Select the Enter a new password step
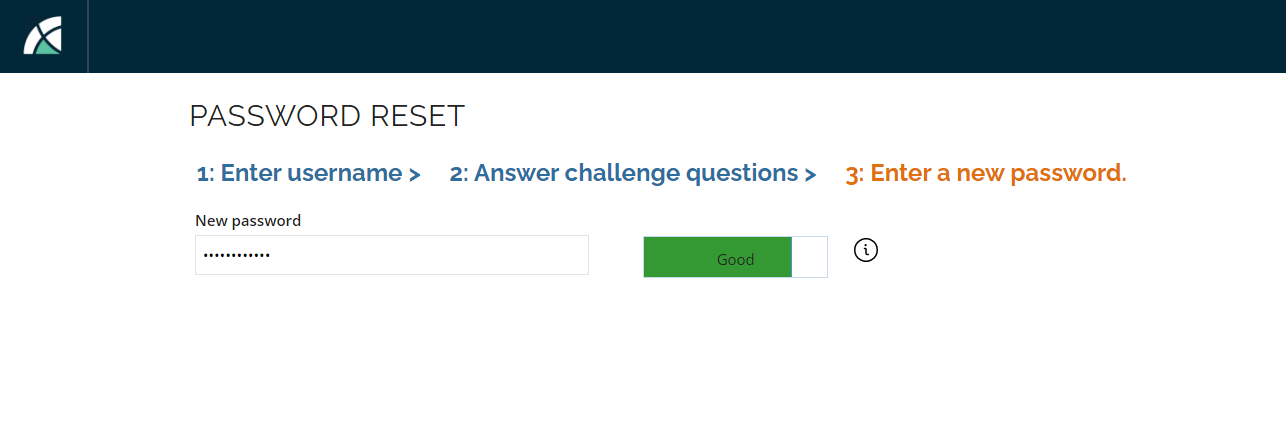The height and width of the screenshot is (432, 1286). 986,173
